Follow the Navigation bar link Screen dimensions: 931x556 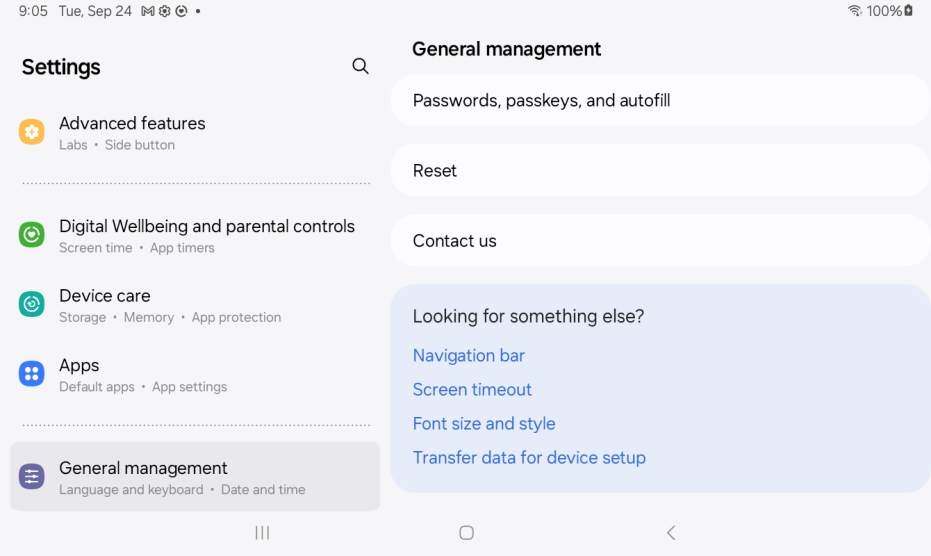point(469,355)
